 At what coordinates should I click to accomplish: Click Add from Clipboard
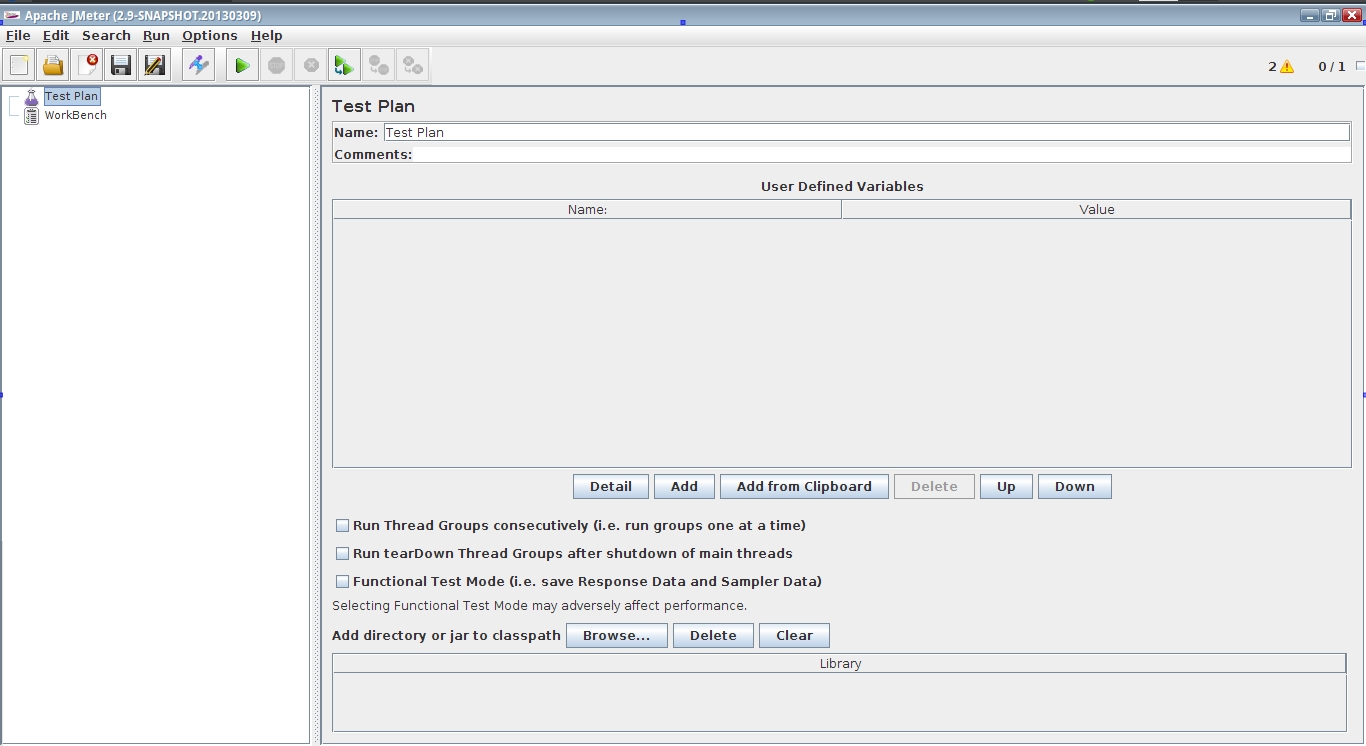[x=804, y=486]
